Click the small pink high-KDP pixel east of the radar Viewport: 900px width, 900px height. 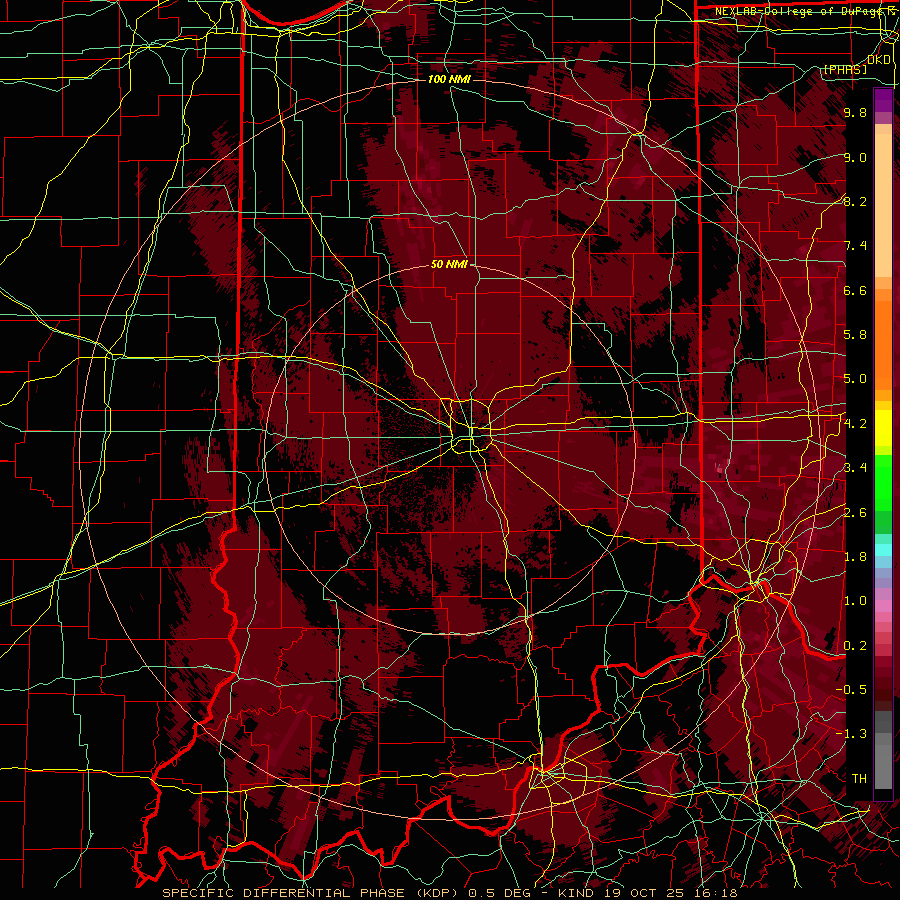tap(720, 469)
